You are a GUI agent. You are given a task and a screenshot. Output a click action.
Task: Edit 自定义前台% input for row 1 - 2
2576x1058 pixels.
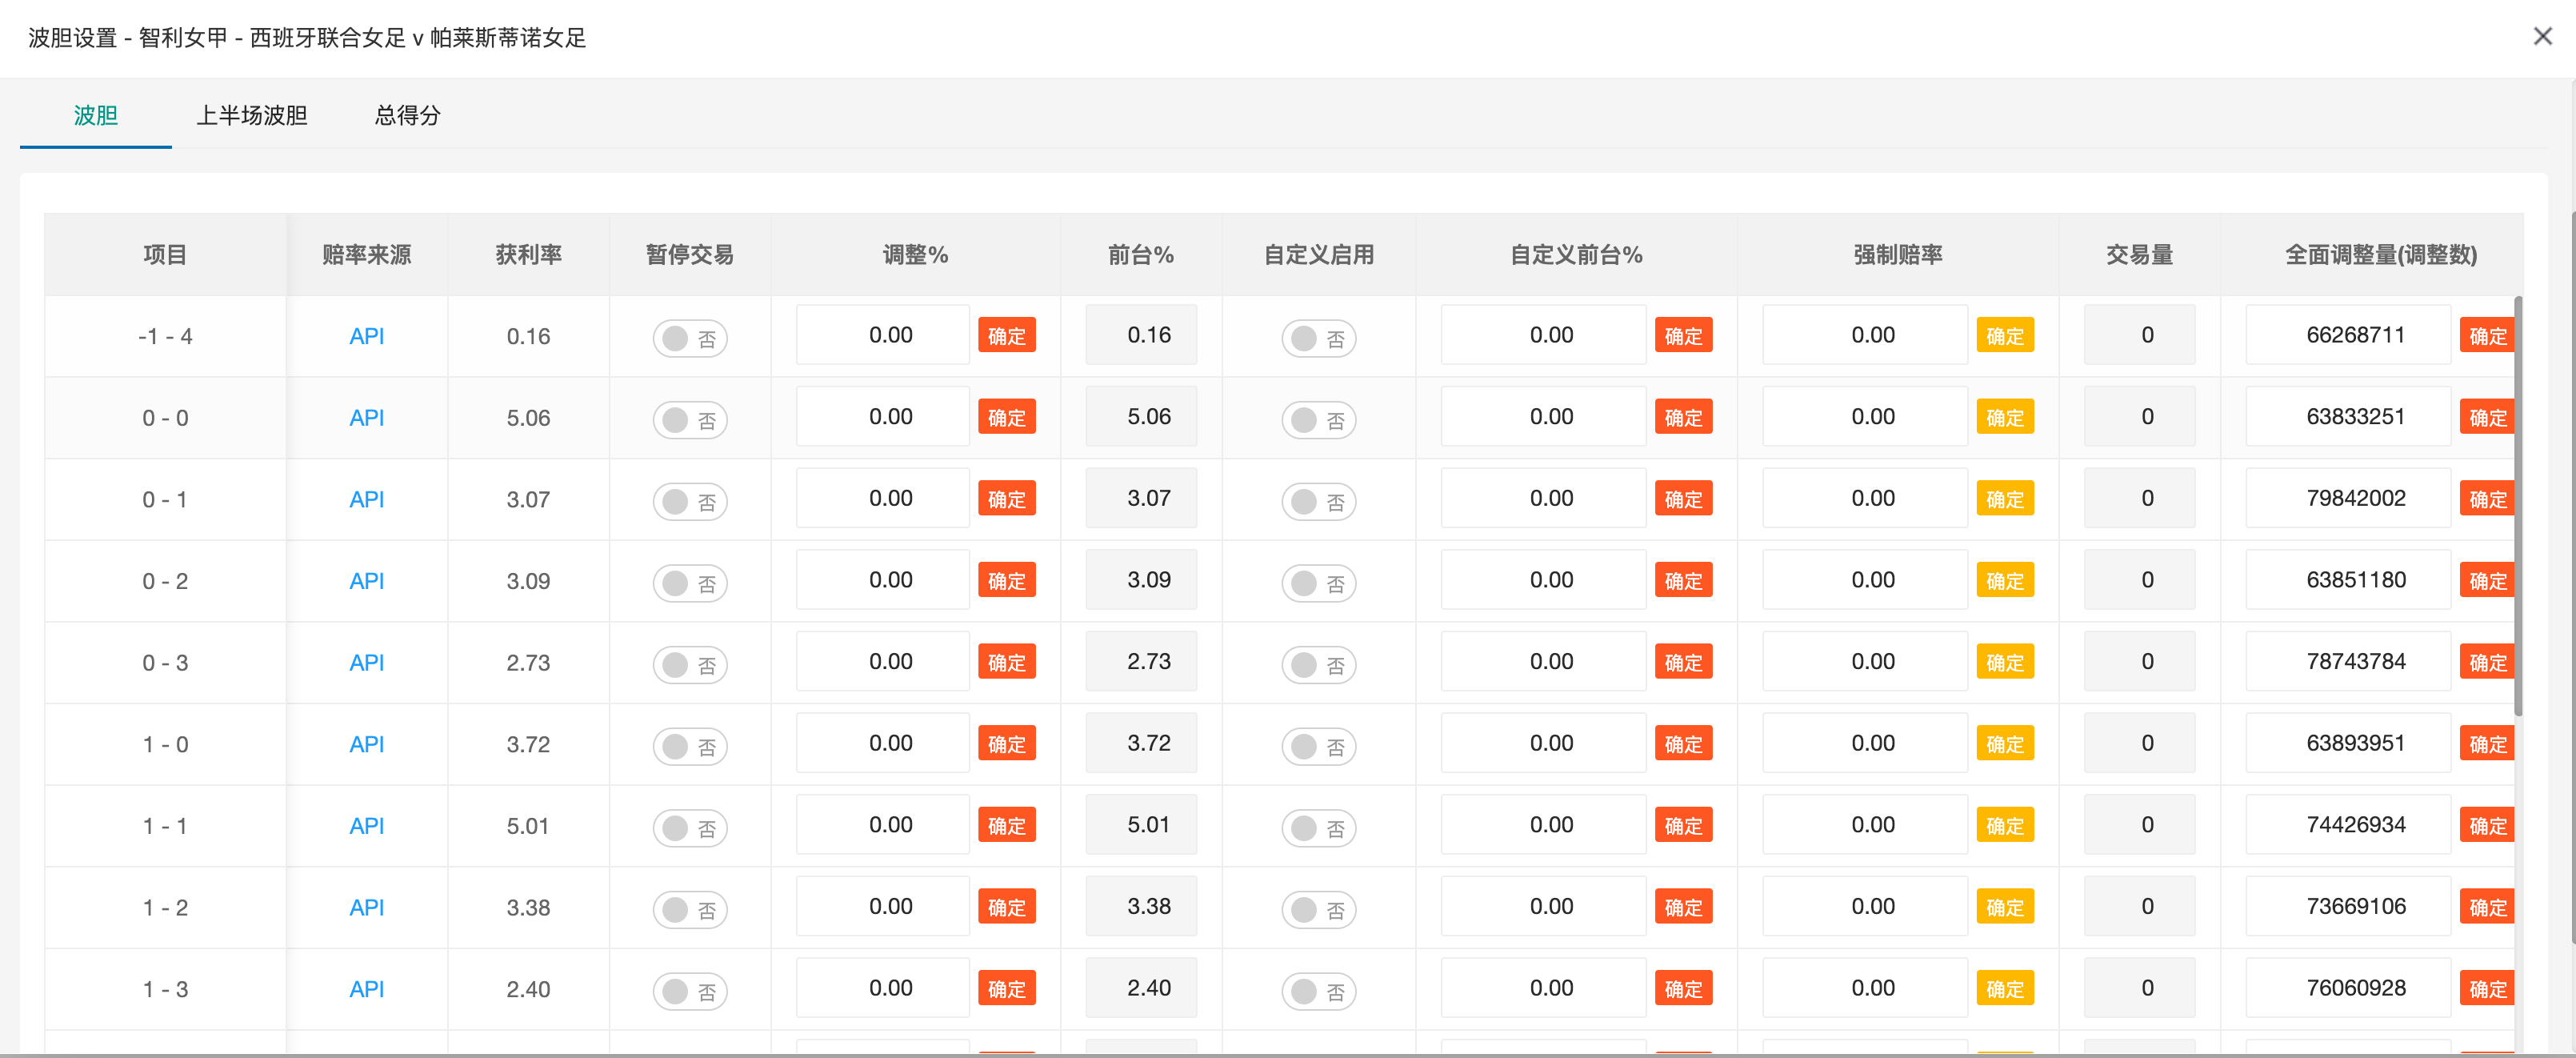click(1543, 907)
